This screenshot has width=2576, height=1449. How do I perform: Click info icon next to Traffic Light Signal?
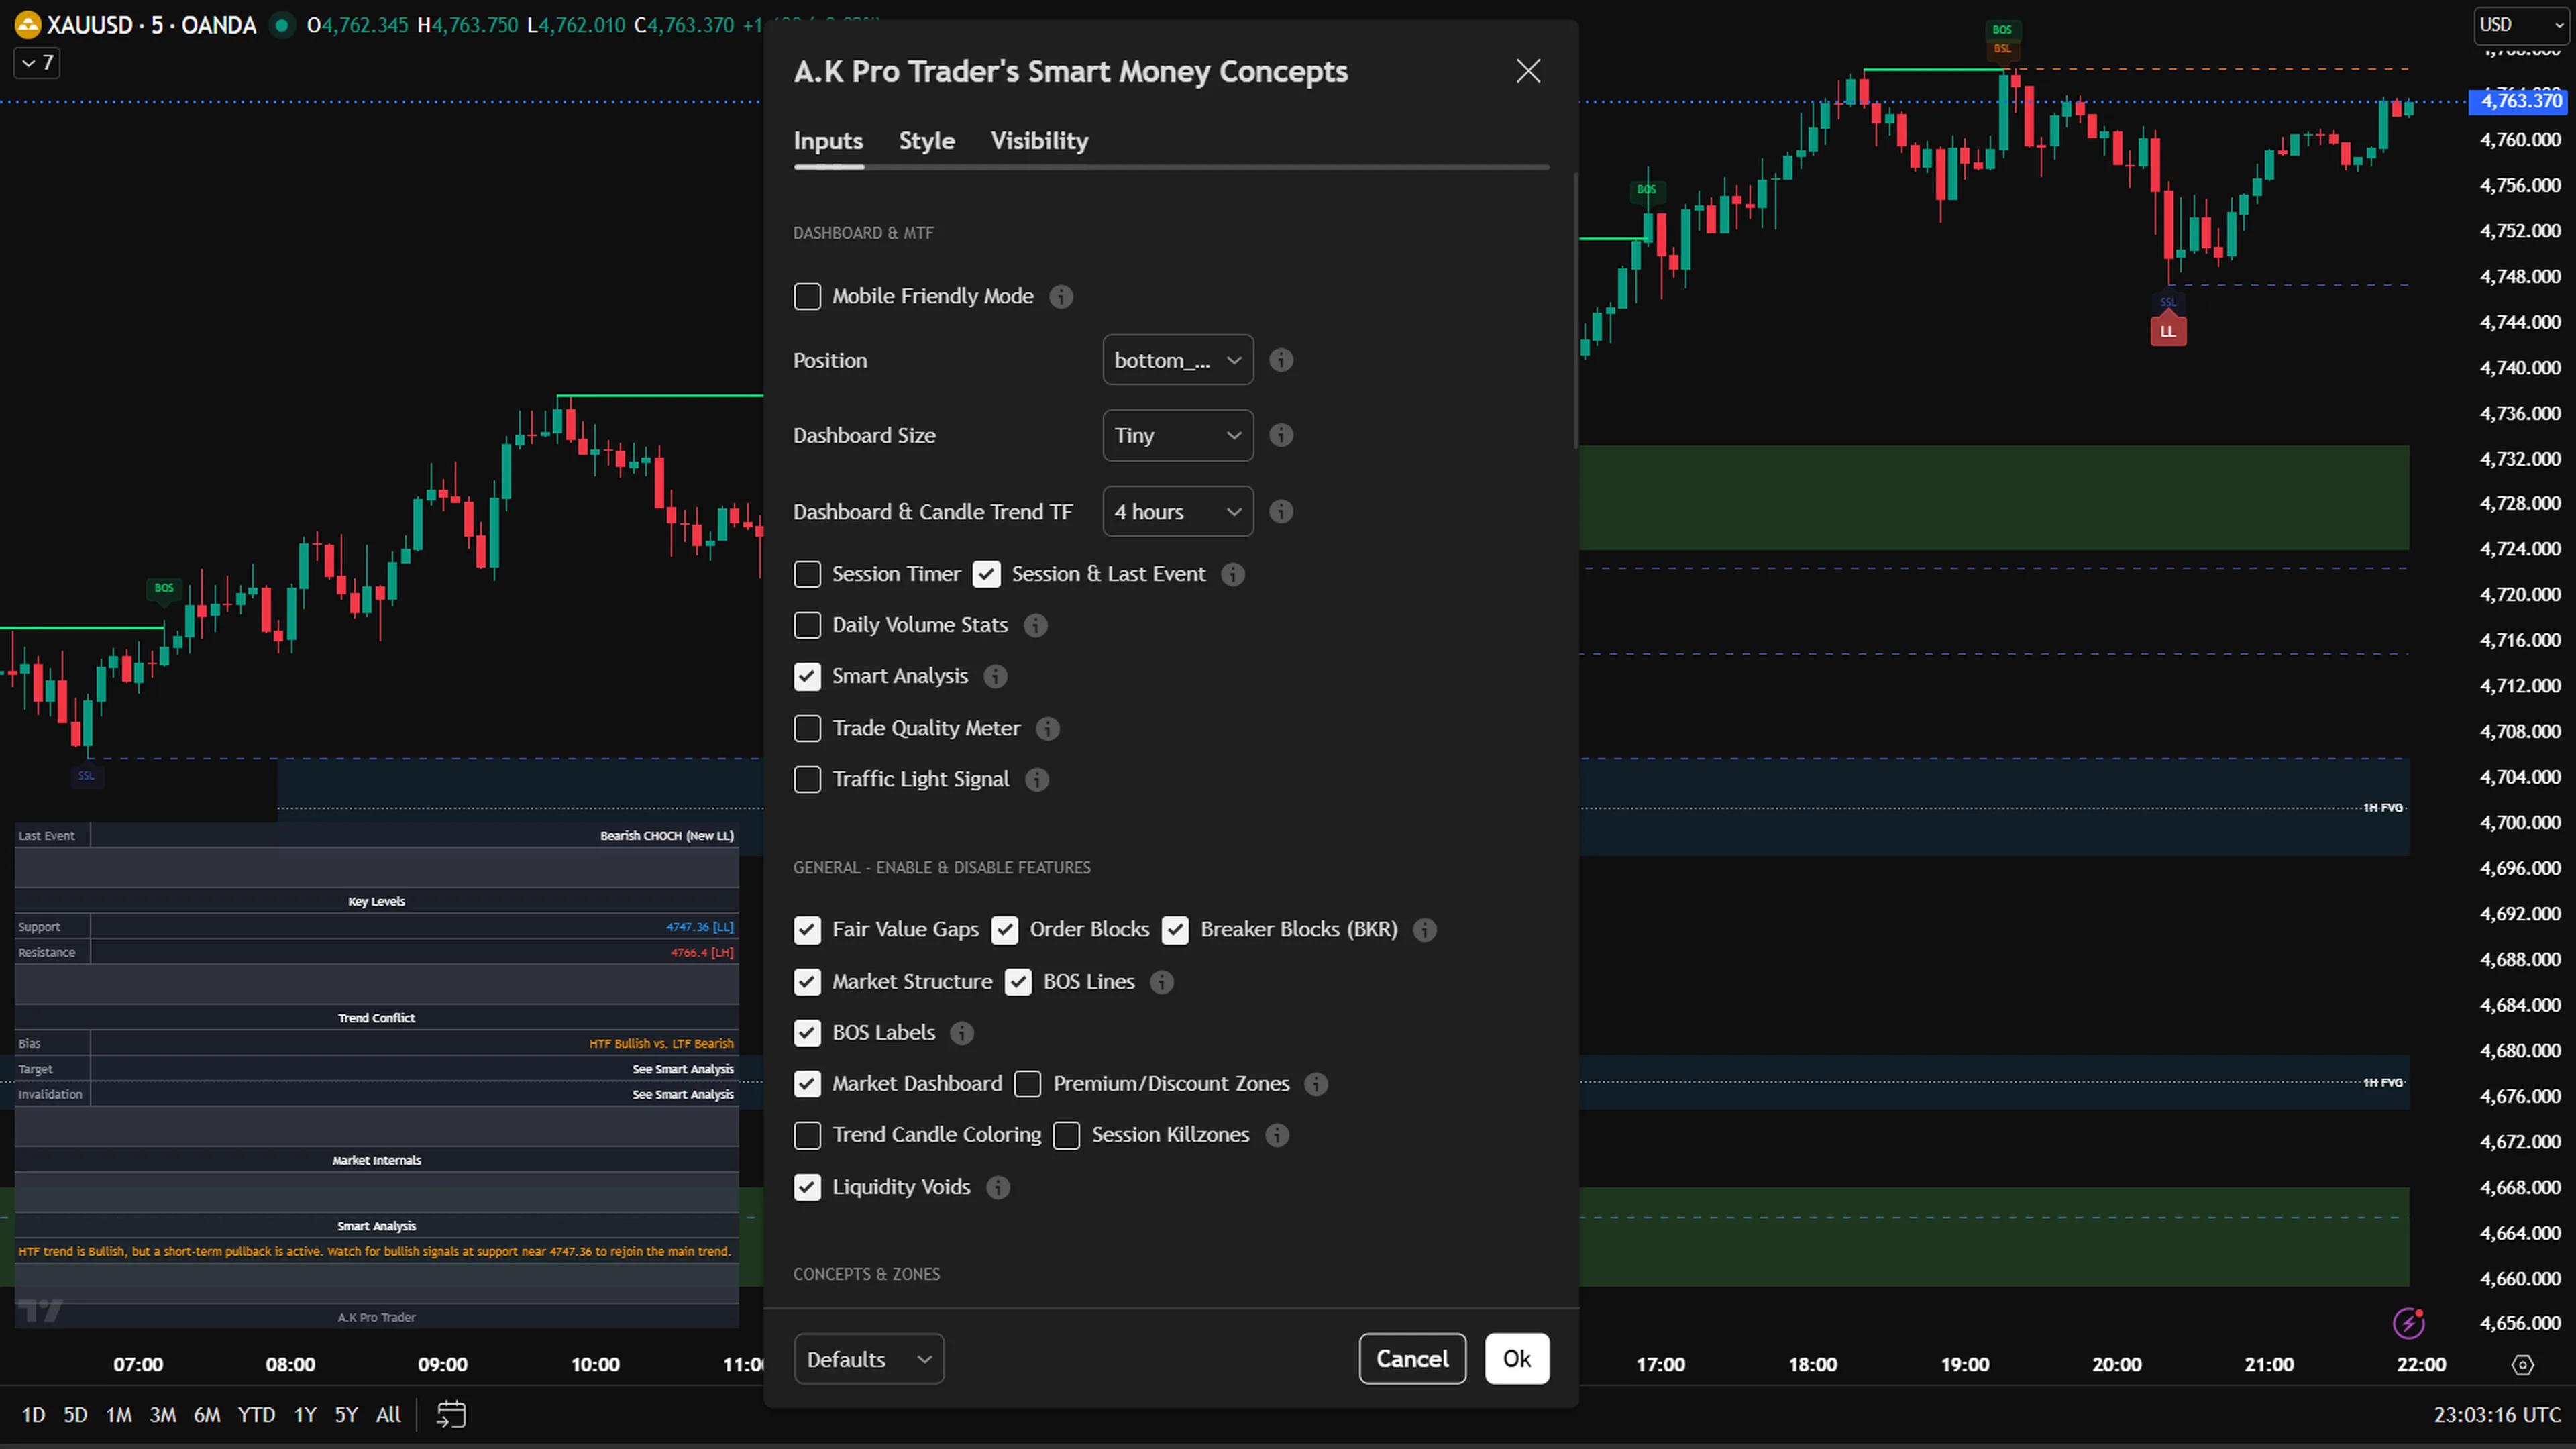[x=1037, y=779]
